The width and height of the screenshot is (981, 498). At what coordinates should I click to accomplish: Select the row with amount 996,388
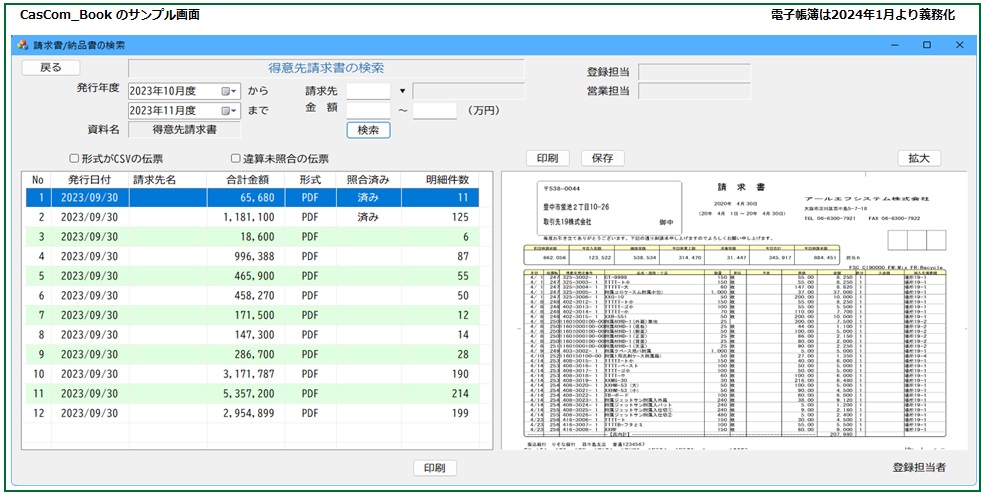[252, 257]
